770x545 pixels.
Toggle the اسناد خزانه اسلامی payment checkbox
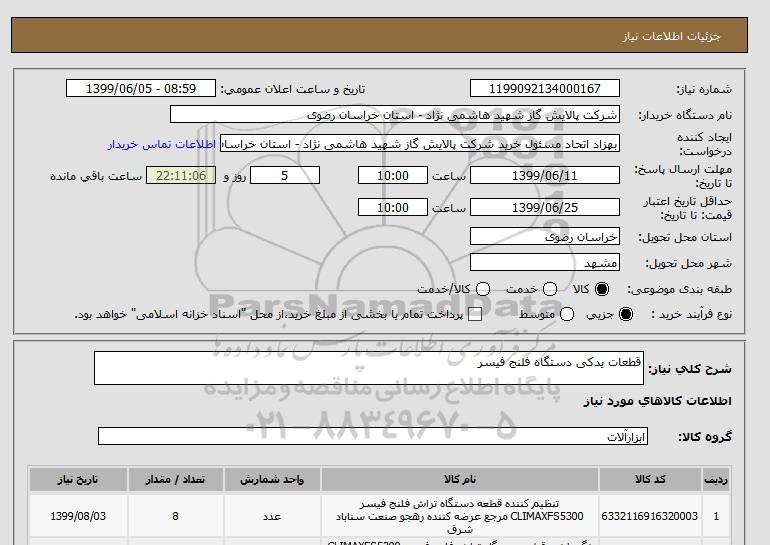[x=475, y=315]
